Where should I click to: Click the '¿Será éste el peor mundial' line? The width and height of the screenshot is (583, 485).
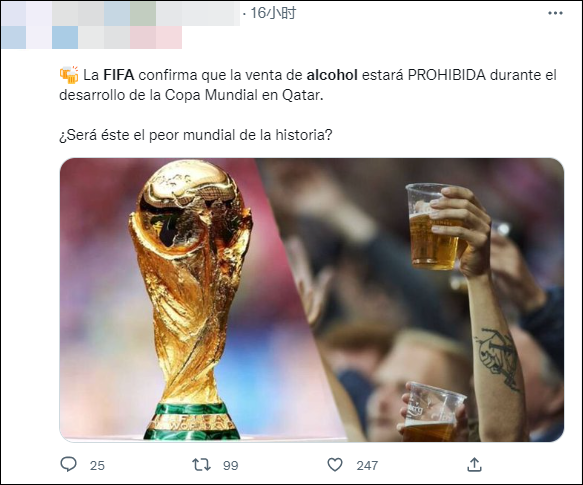click(x=196, y=135)
